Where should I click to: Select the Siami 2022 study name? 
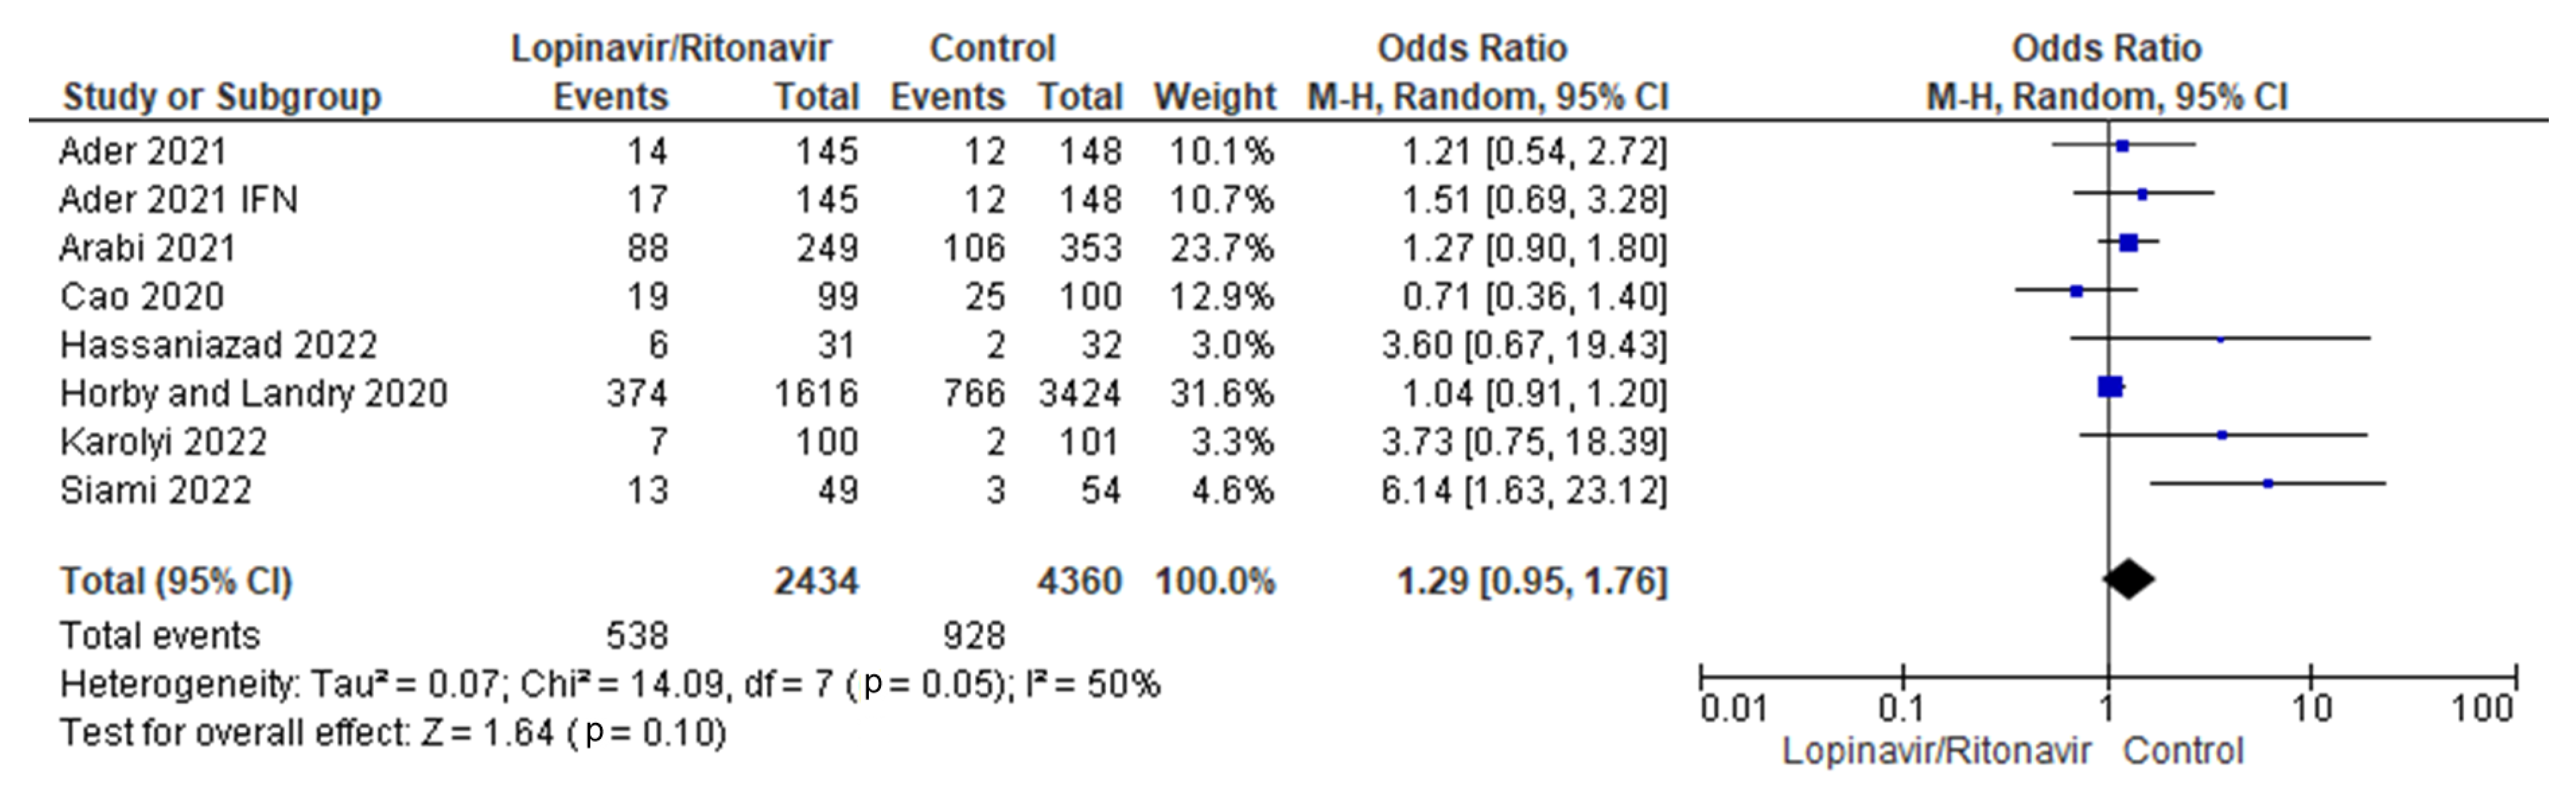pyautogui.click(x=155, y=491)
